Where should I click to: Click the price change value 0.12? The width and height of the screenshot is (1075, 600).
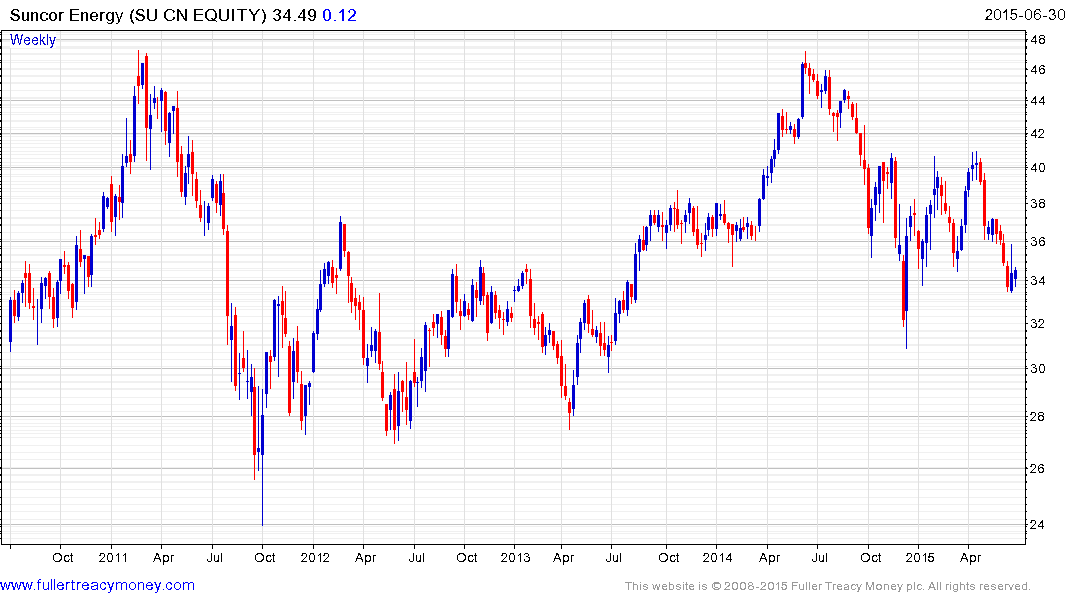339,15
